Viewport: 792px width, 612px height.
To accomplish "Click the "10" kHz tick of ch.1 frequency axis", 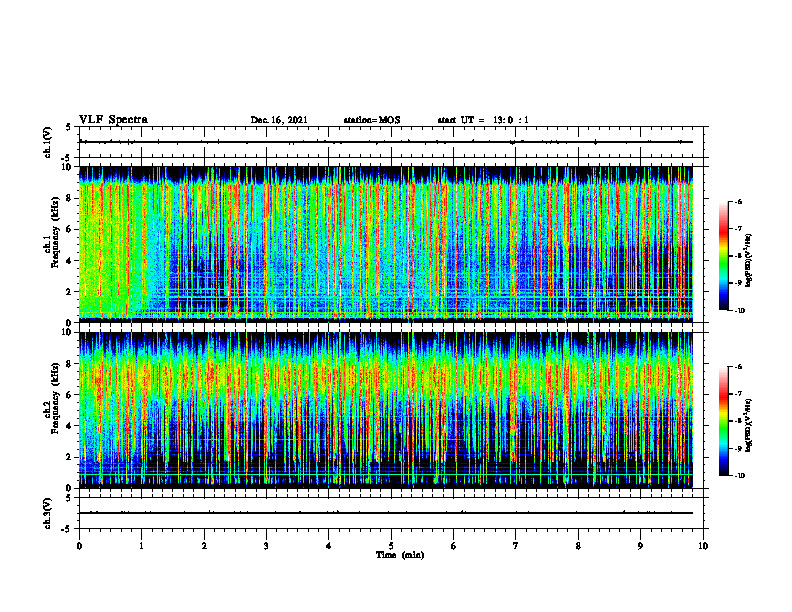I will point(69,167).
